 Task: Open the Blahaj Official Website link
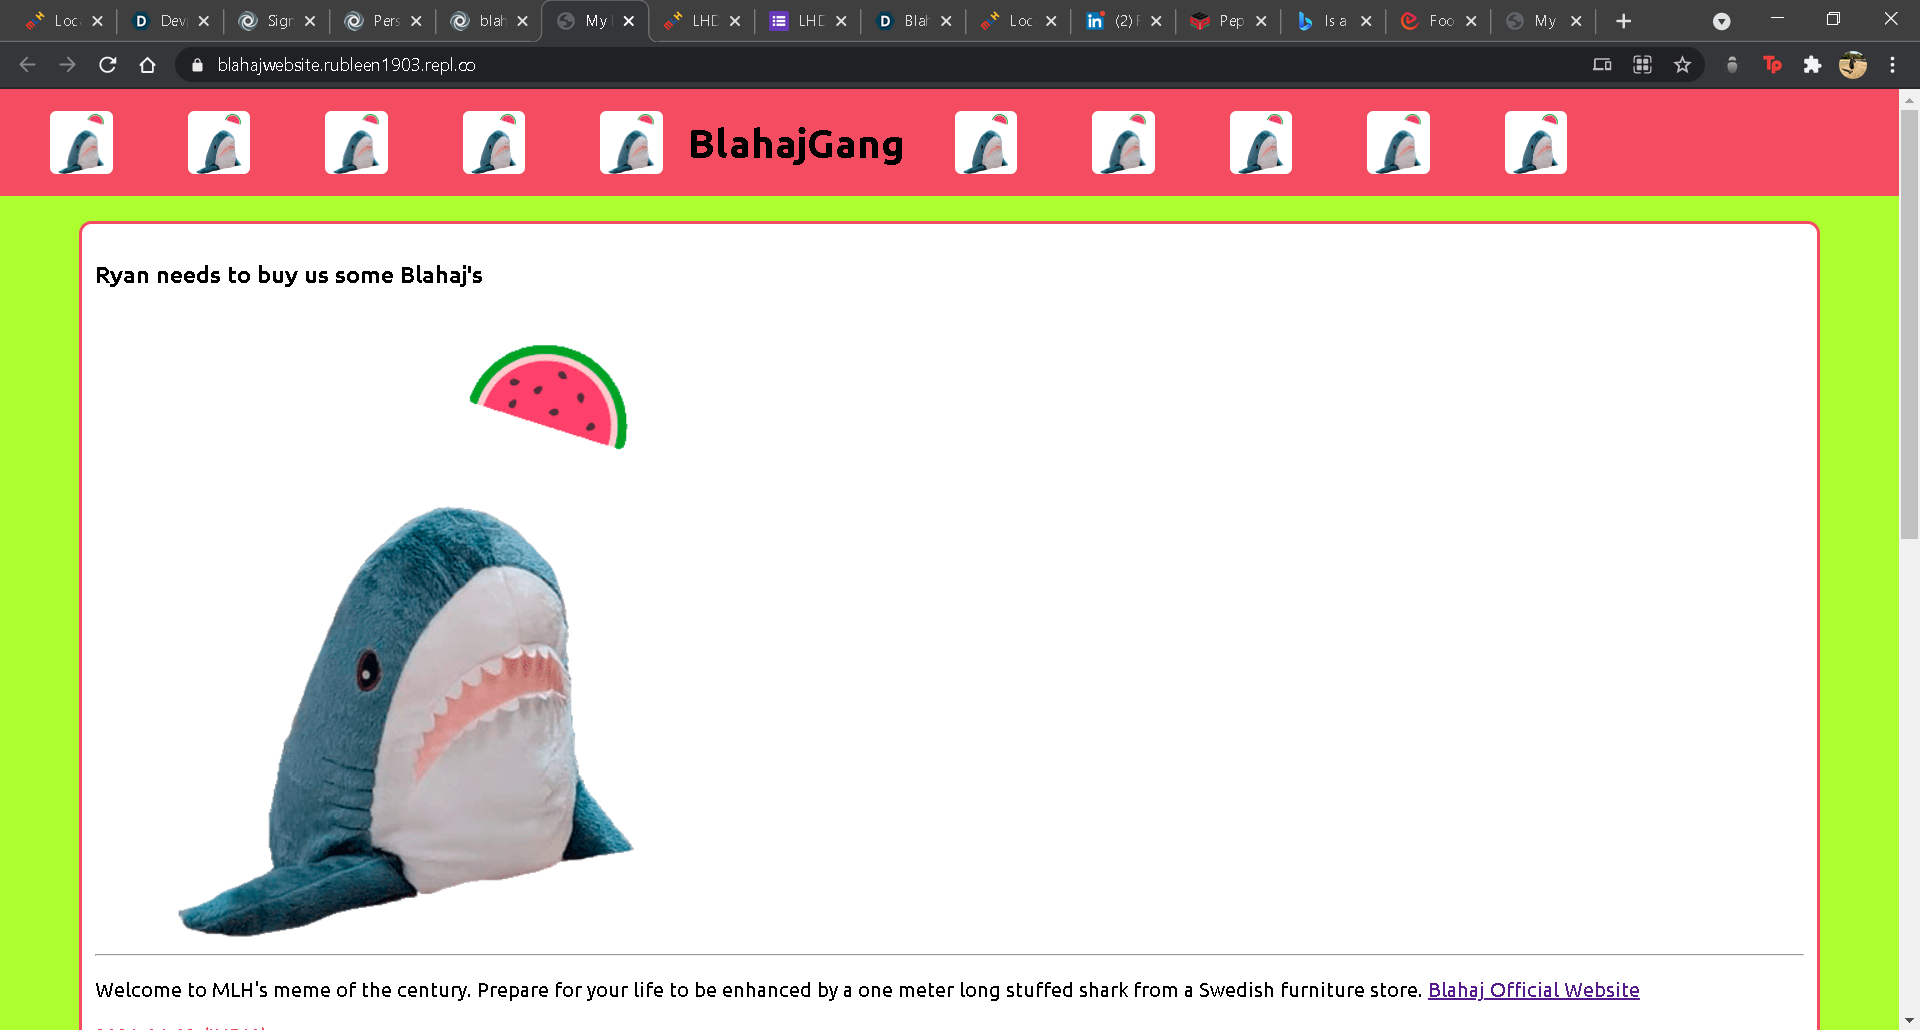(1533, 990)
